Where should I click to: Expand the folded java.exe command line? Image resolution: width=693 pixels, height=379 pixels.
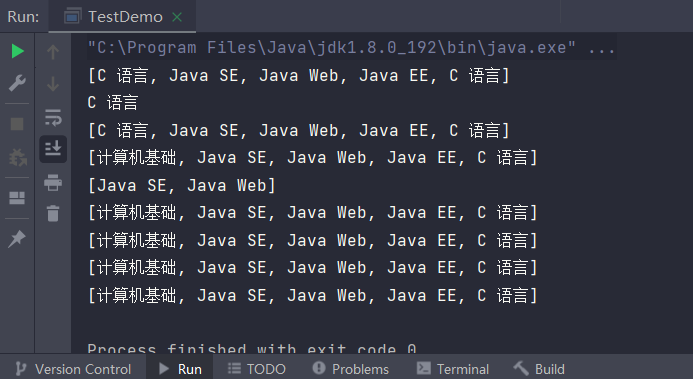pos(602,48)
